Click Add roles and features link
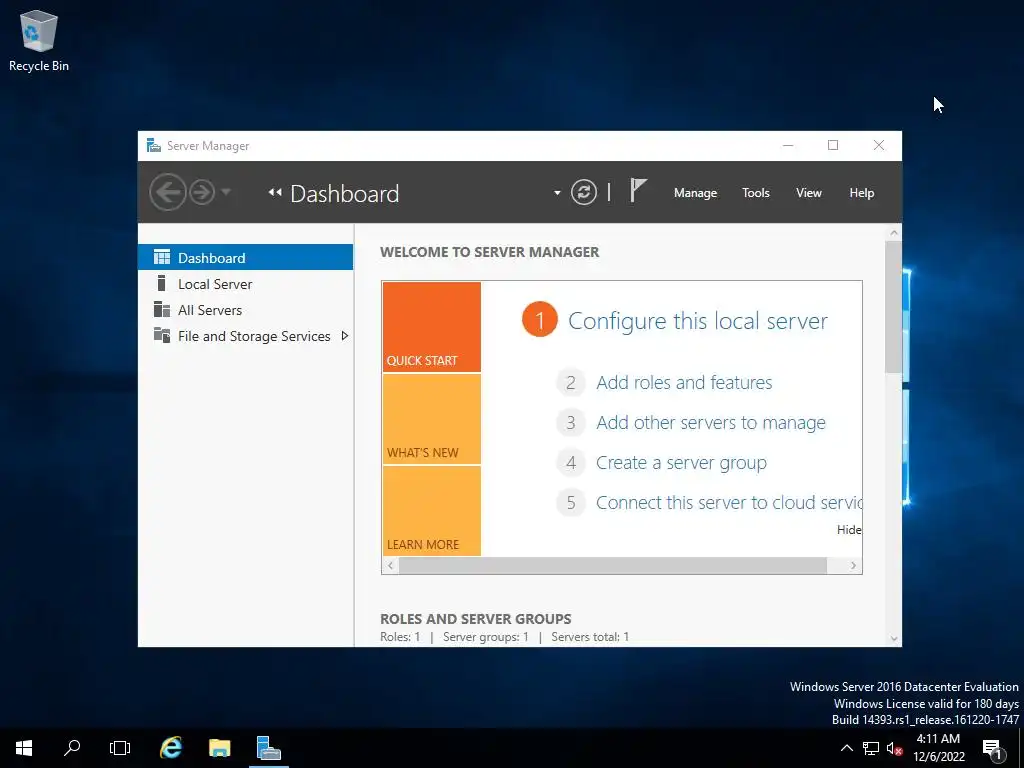This screenshot has height=768, width=1024. tap(684, 382)
